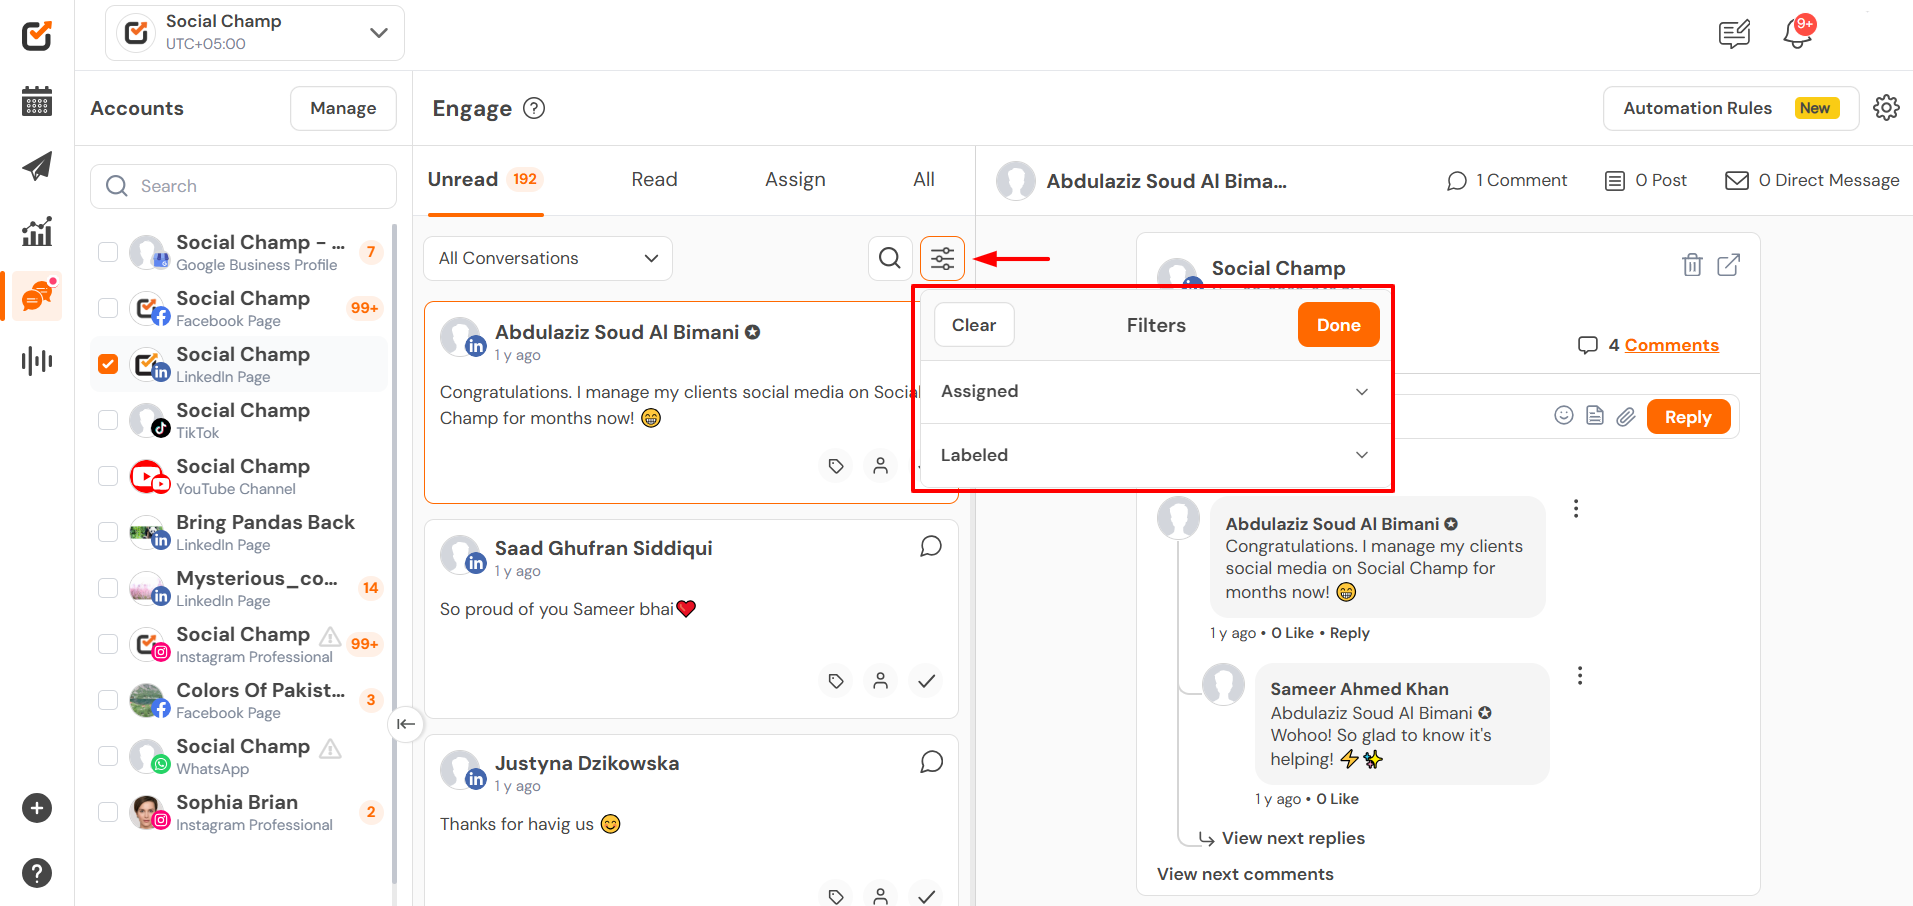Screen dimensions: 1913x906
Task: Open All Conversations dropdown
Action: [x=548, y=258]
